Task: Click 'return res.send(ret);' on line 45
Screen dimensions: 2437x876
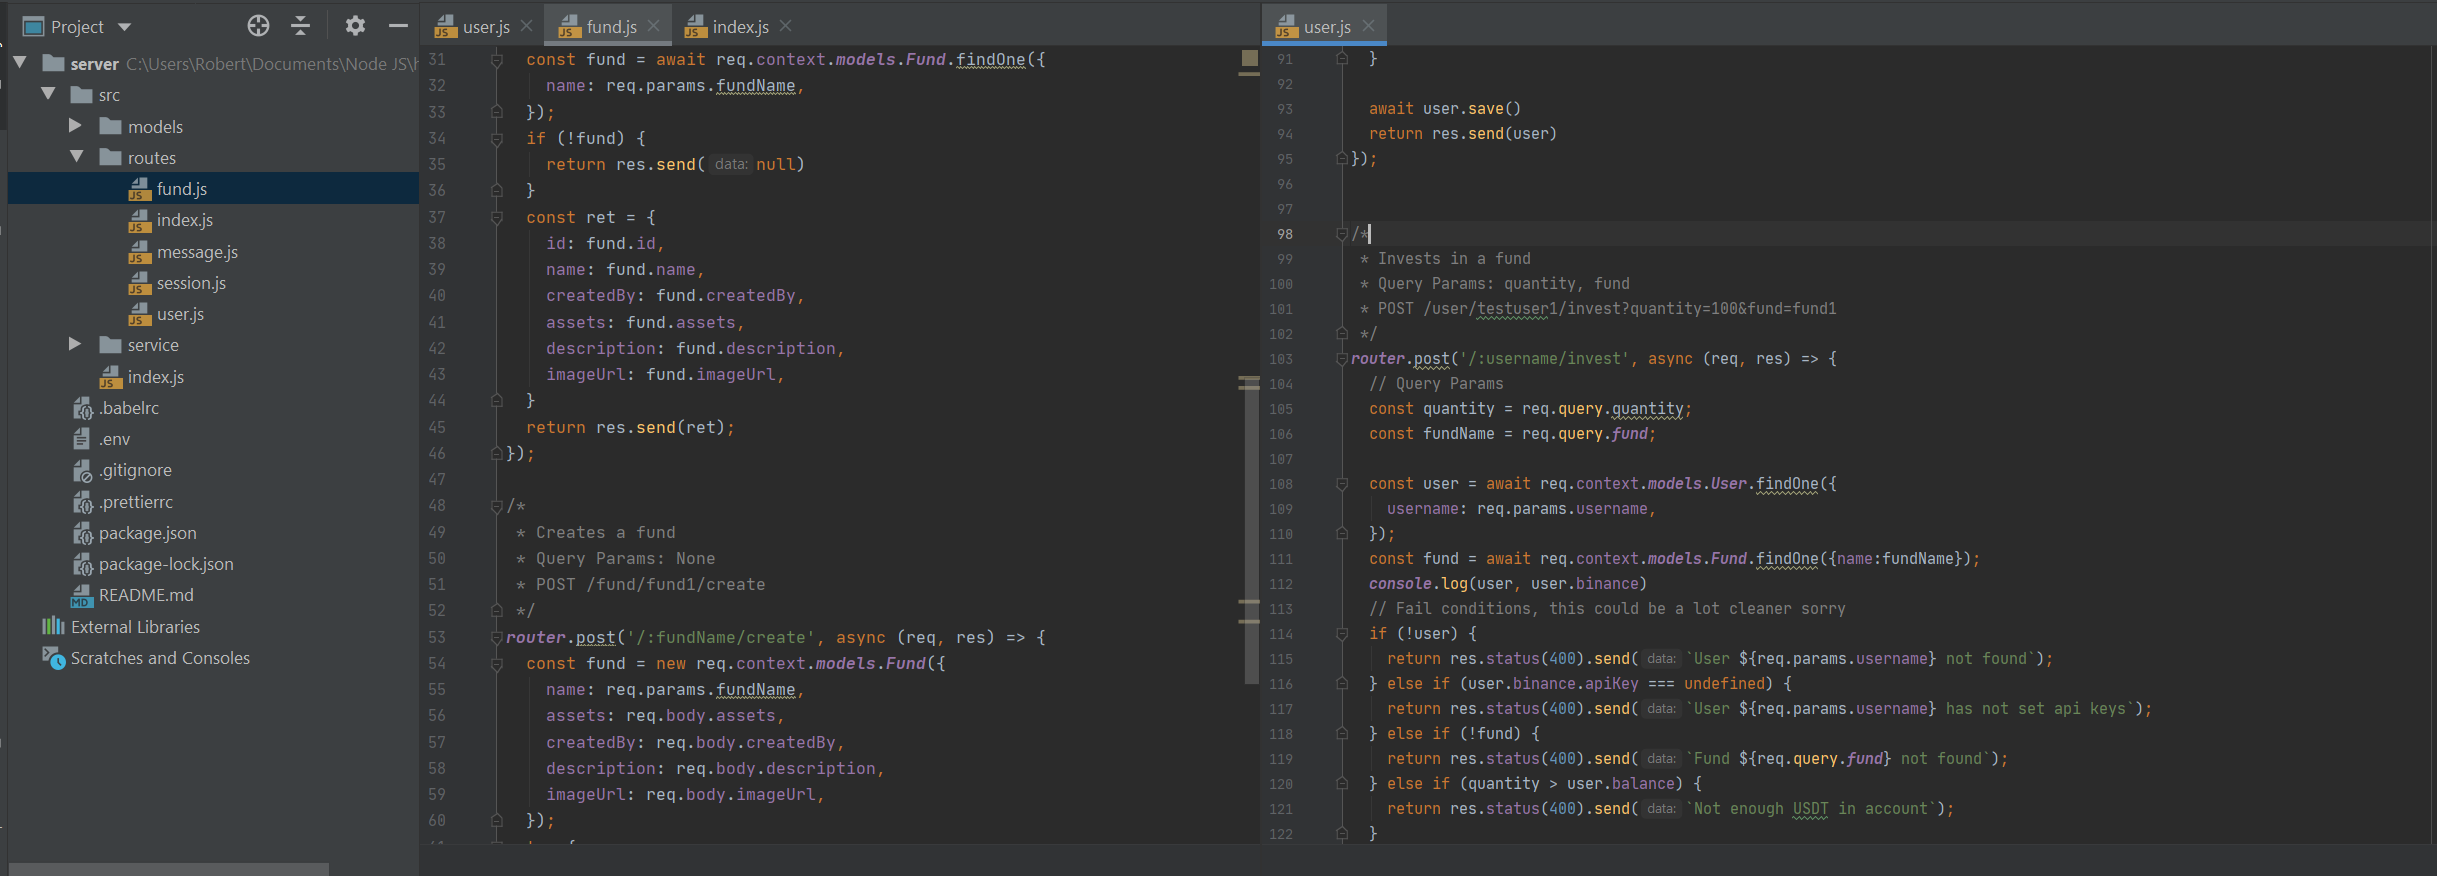Action: 631,427
